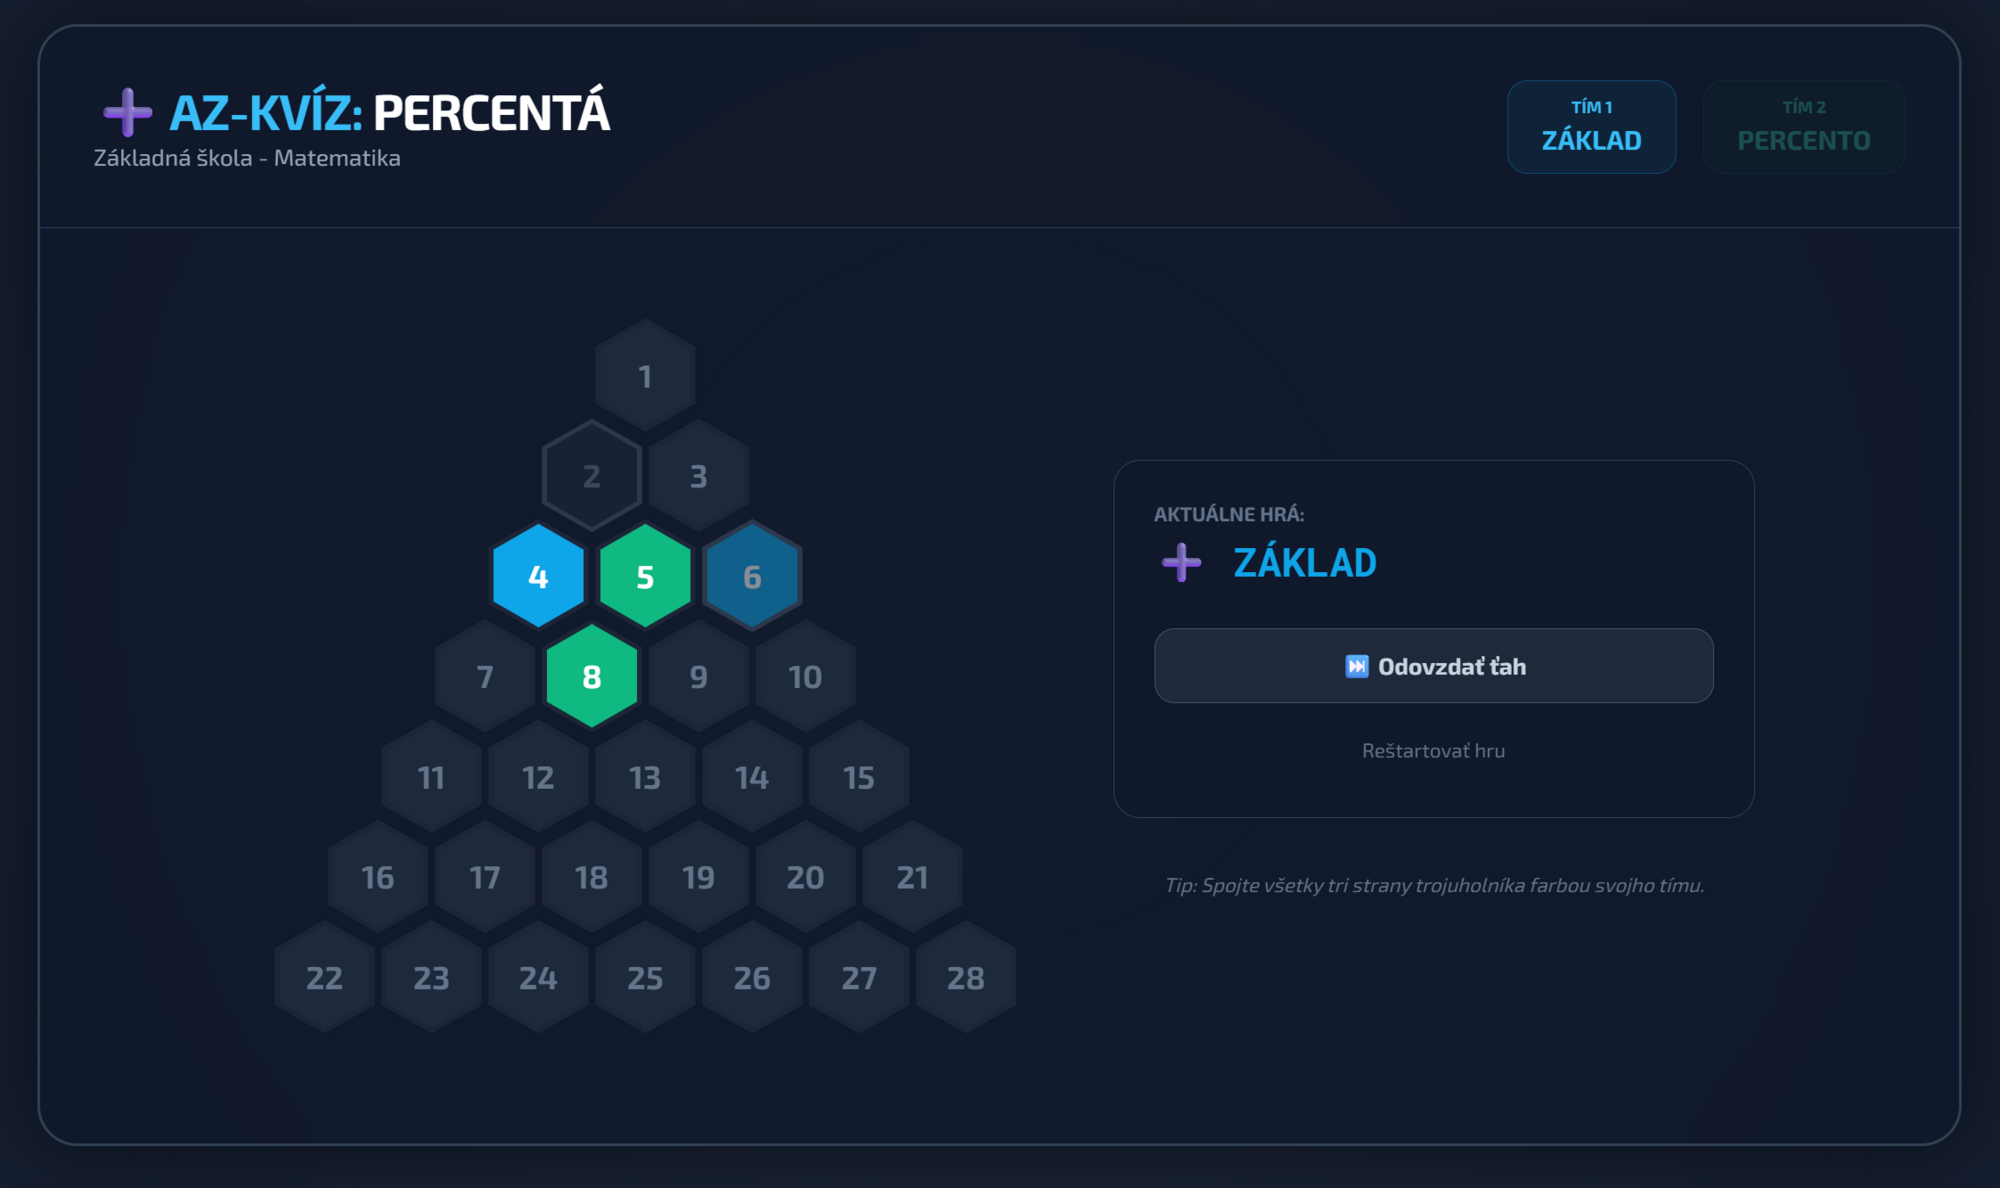The width and height of the screenshot is (2000, 1188).
Task: Click the green hexagon 8
Action: coord(592,677)
